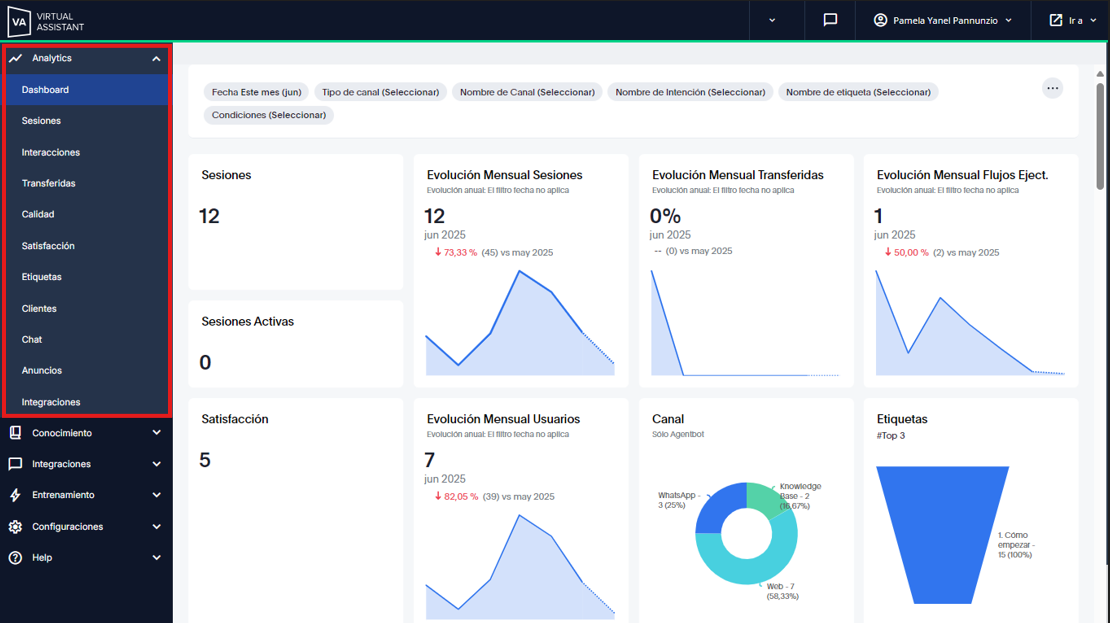Viewport: 1110px width, 623px height.
Task: Click the Evolución Mensual Usuarios area chart
Action: [x=520, y=566]
